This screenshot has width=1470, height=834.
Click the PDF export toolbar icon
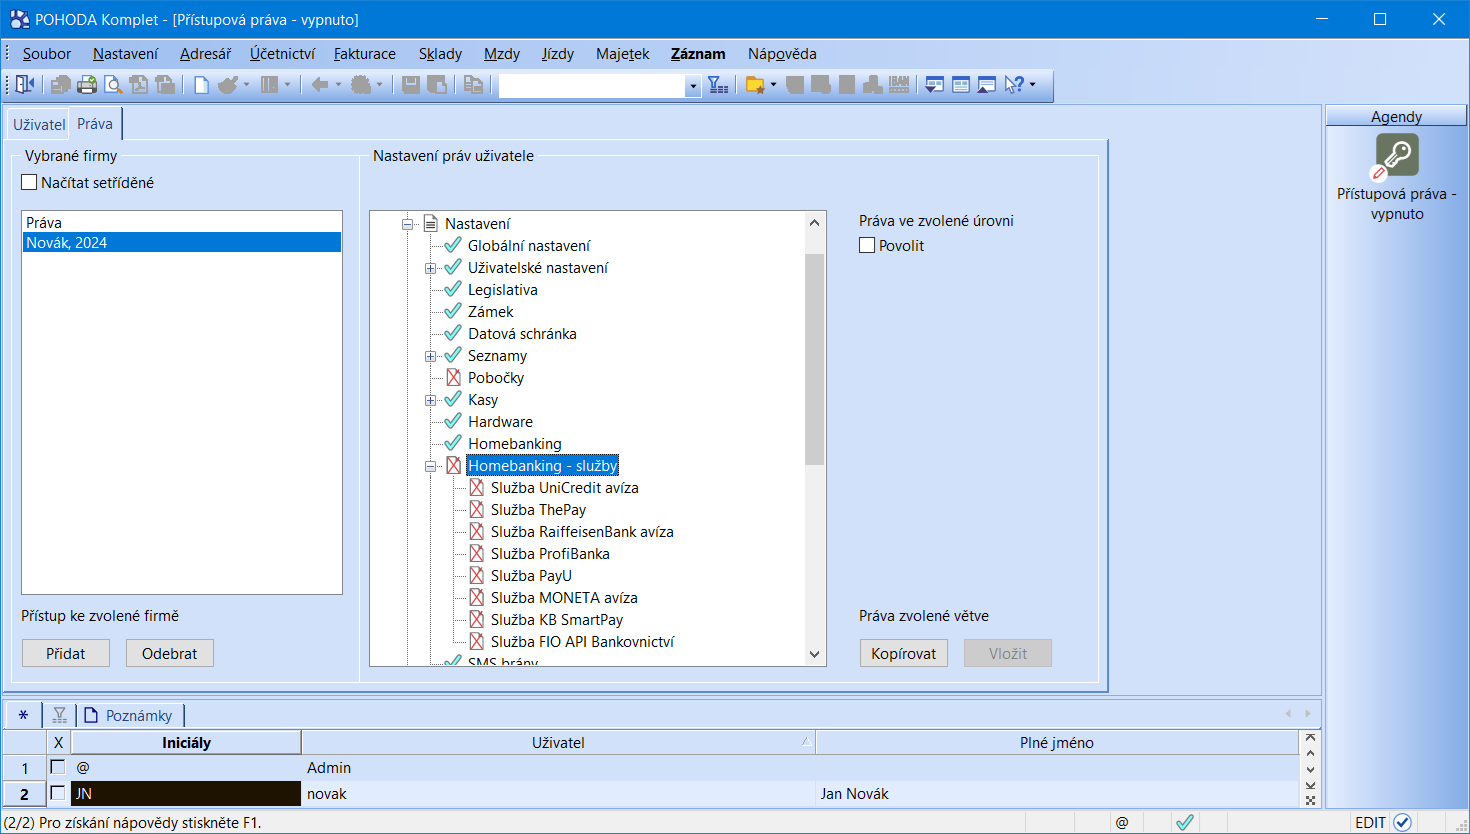point(139,85)
